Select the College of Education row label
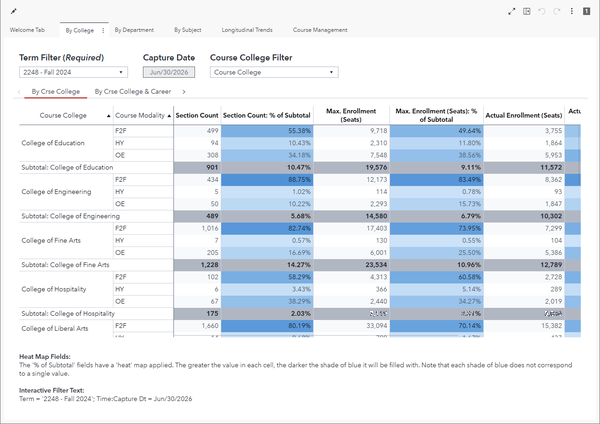600x424 pixels. 53,143
